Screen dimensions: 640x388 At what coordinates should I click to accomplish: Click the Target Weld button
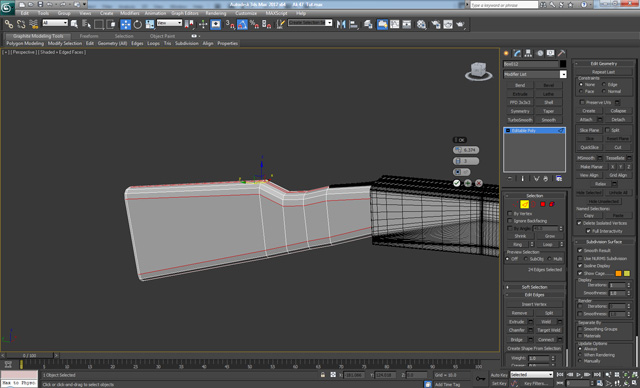549,330
